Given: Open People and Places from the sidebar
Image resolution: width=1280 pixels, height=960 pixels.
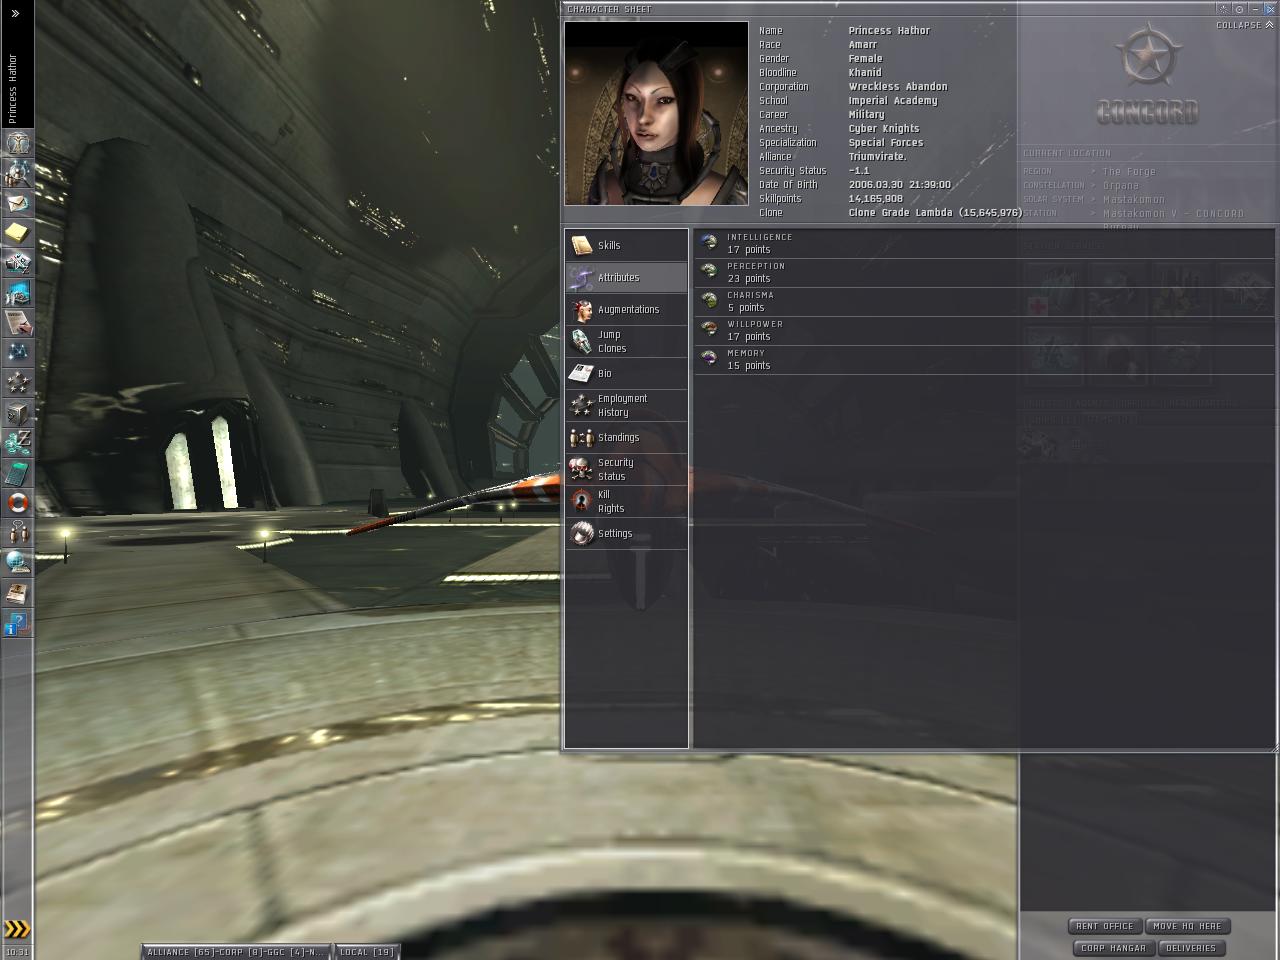Looking at the screenshot, I should 17,173.
